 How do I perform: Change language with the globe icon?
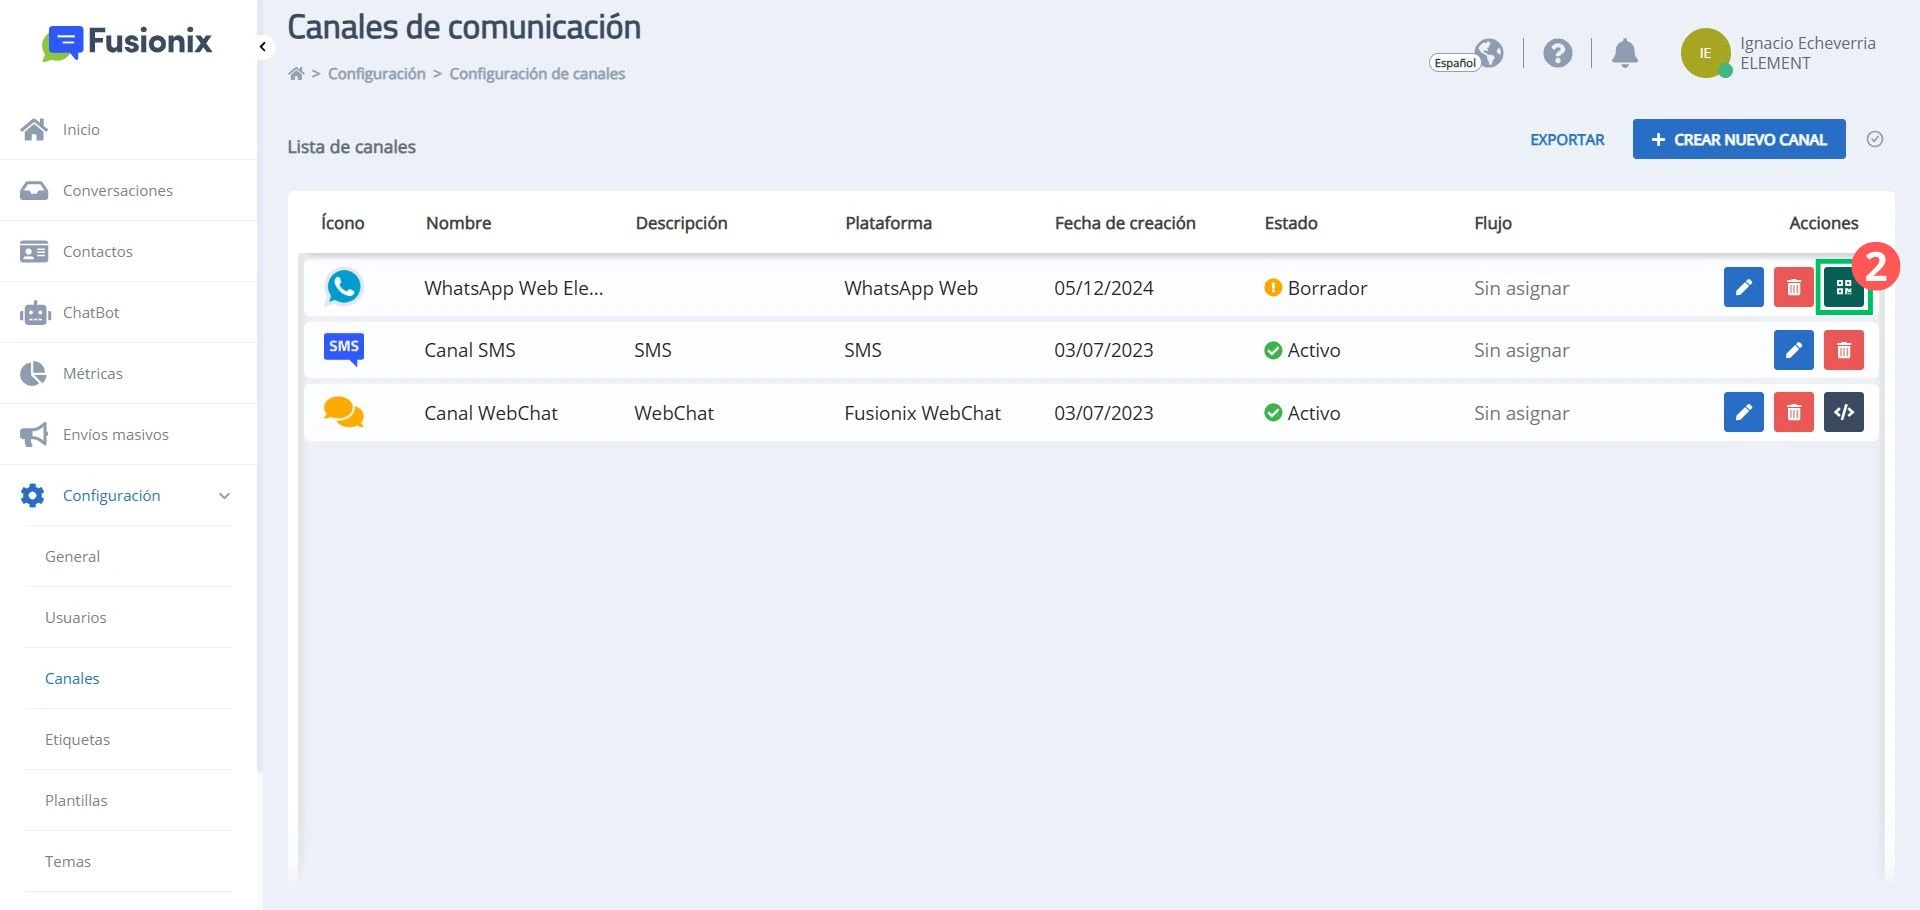coord(1490,52)
